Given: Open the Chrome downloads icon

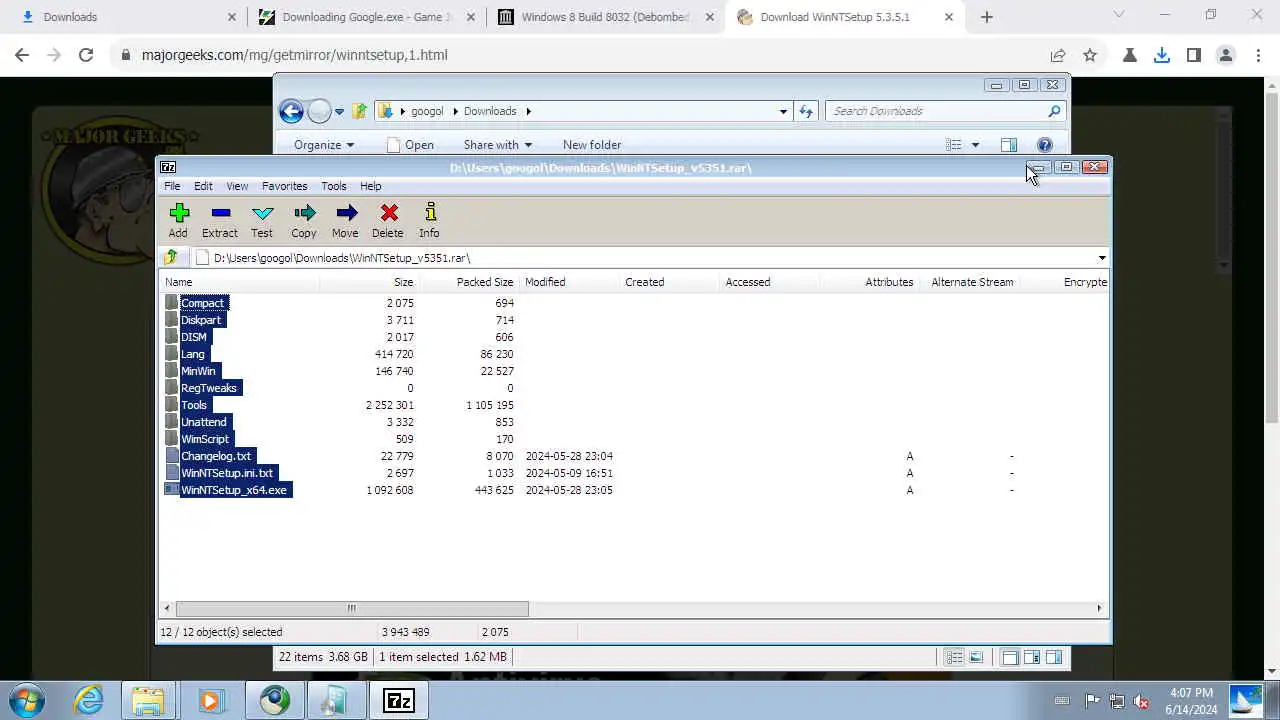Looking at the screenshot, I should point(1162,55).
